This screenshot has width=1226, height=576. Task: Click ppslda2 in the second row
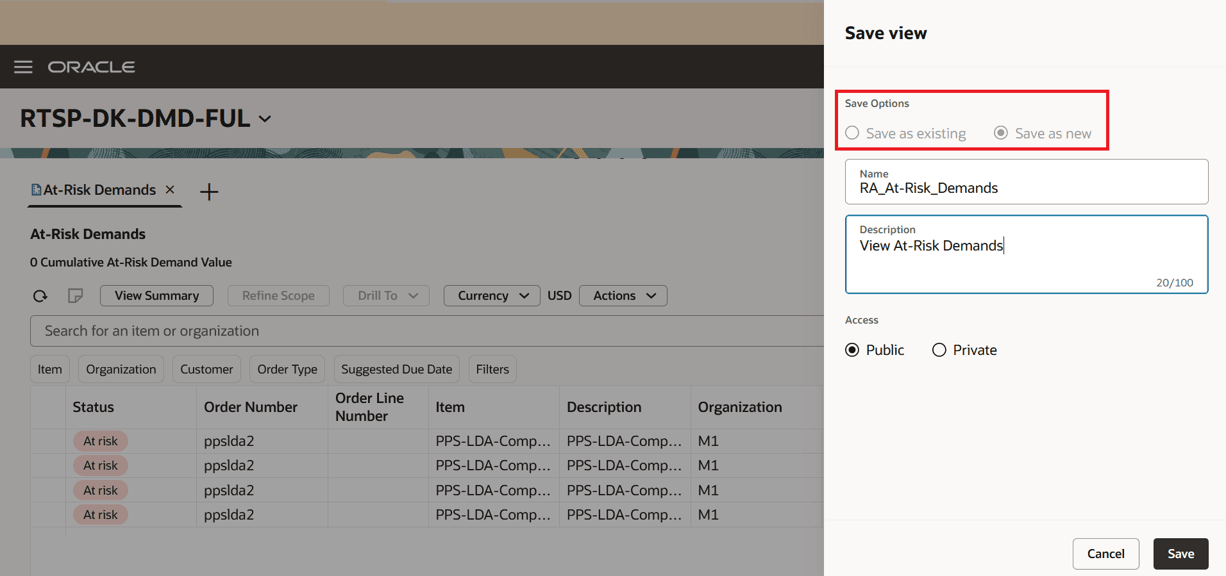[229, 465]
